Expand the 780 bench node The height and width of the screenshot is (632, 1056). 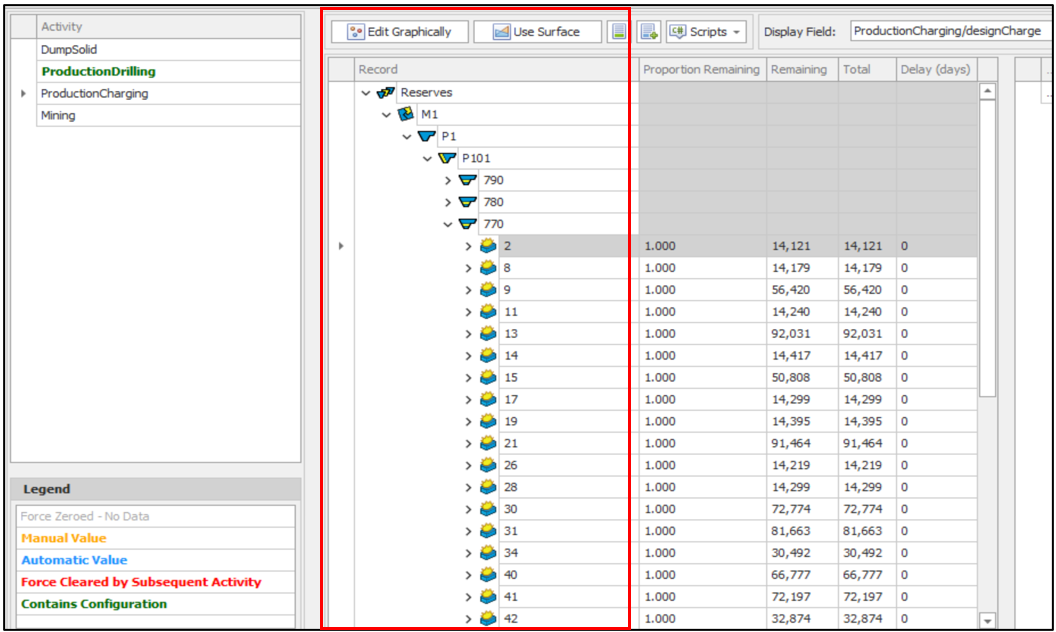click(448, 203)
